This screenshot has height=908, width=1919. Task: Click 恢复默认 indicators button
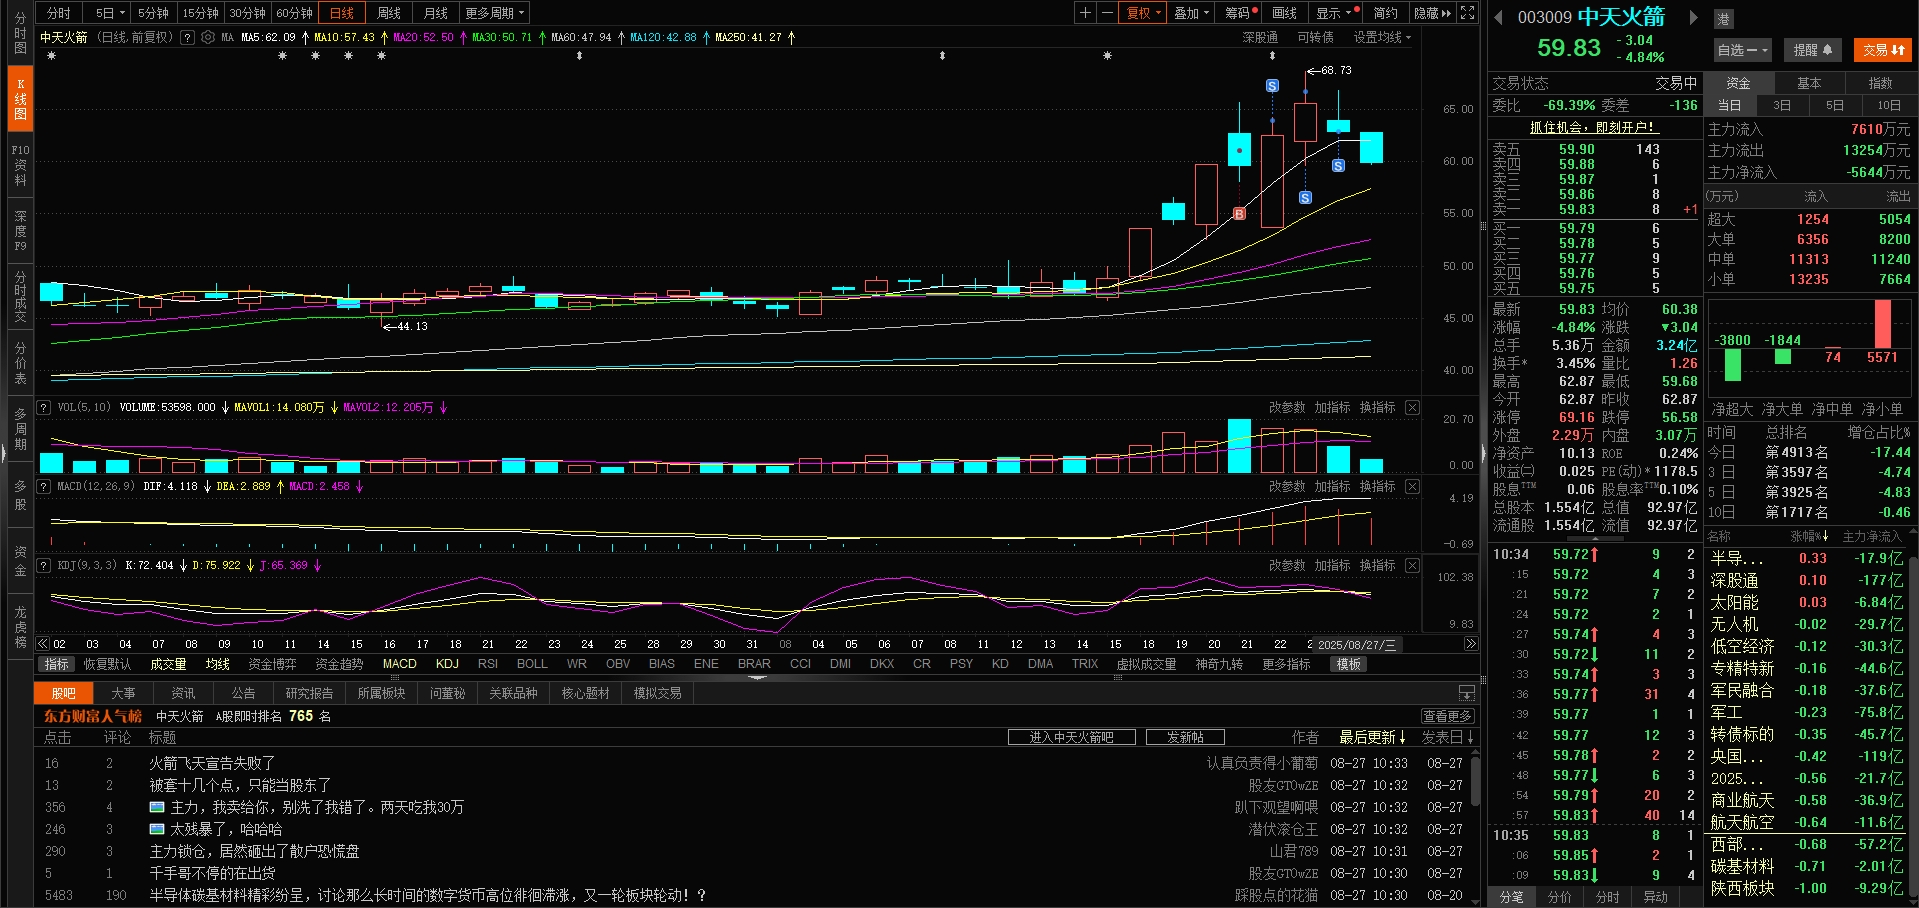(x=107, y=664)
